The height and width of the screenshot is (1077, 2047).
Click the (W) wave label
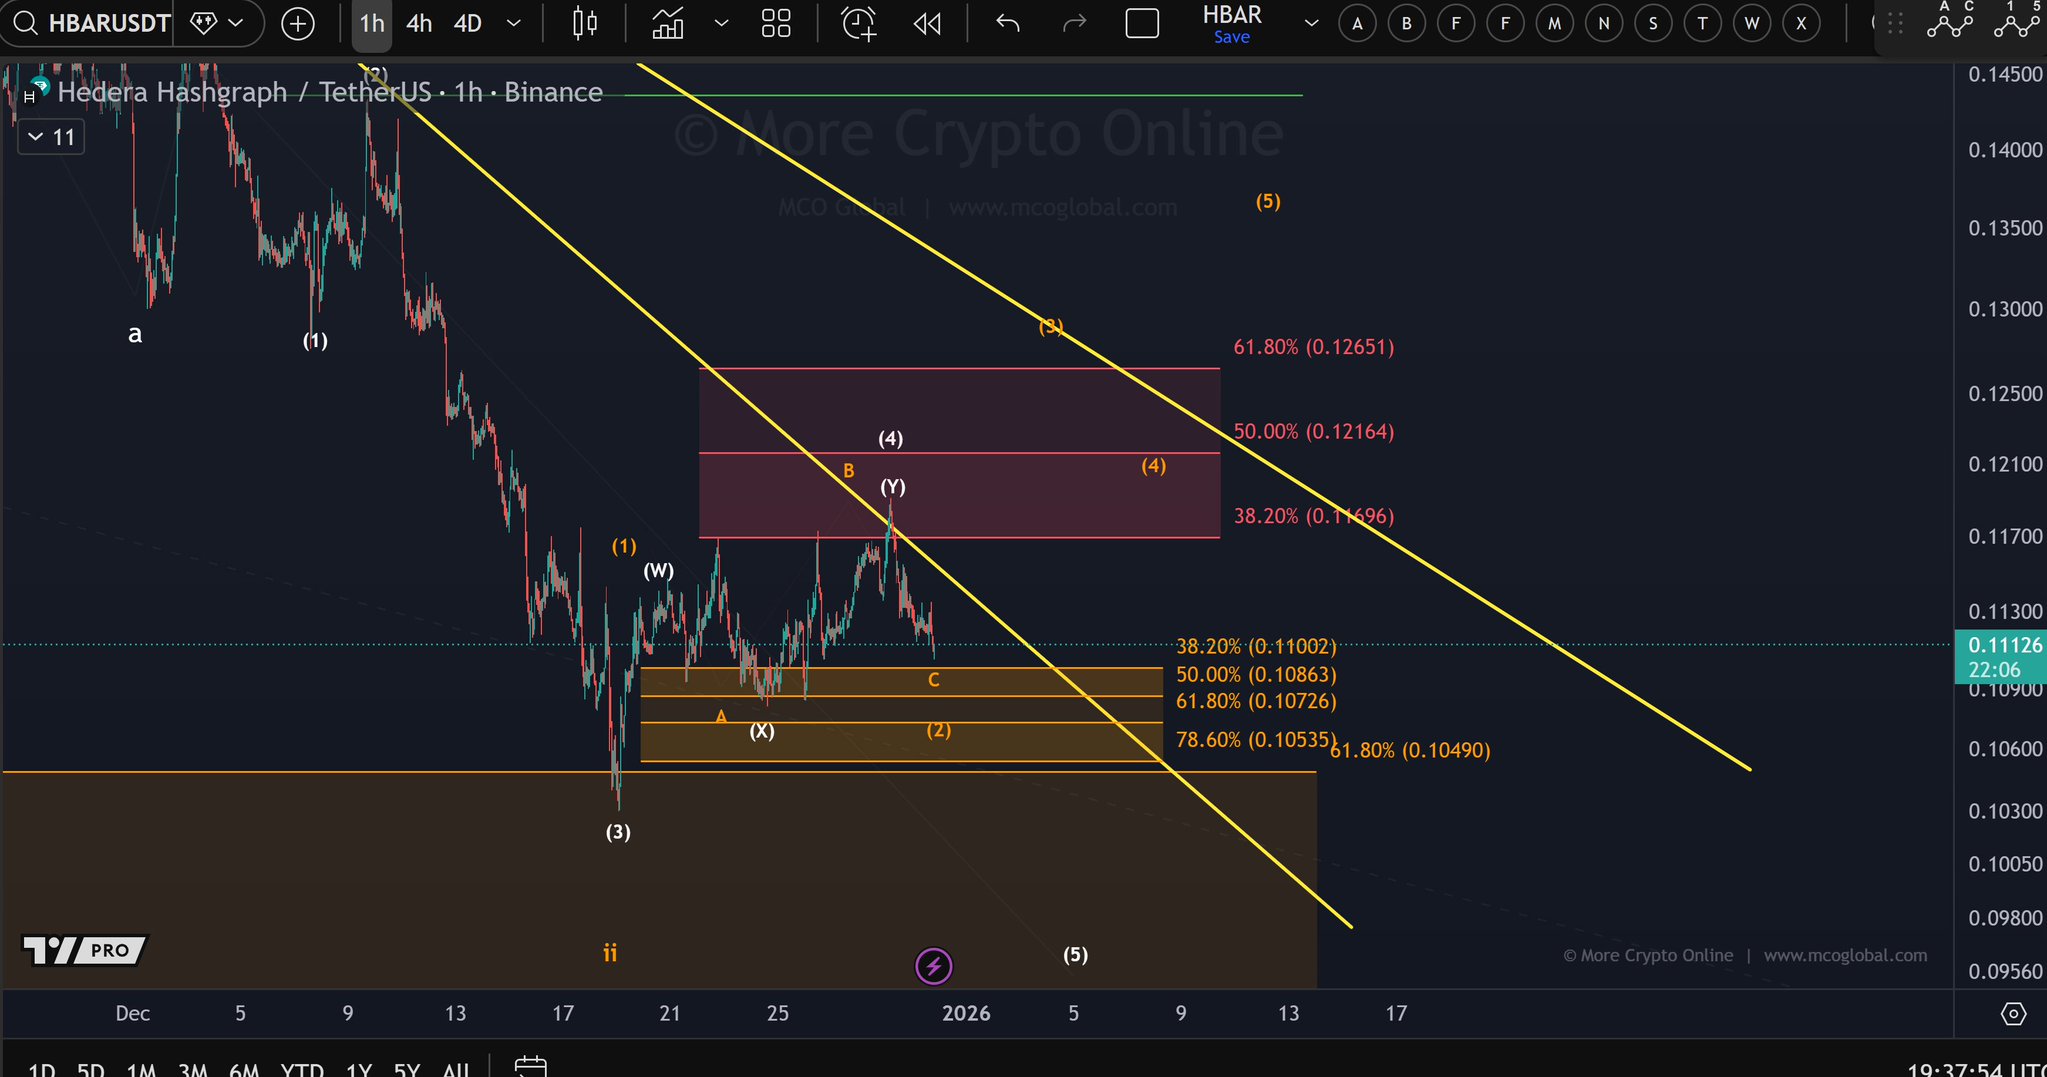[x=658, y=571]
